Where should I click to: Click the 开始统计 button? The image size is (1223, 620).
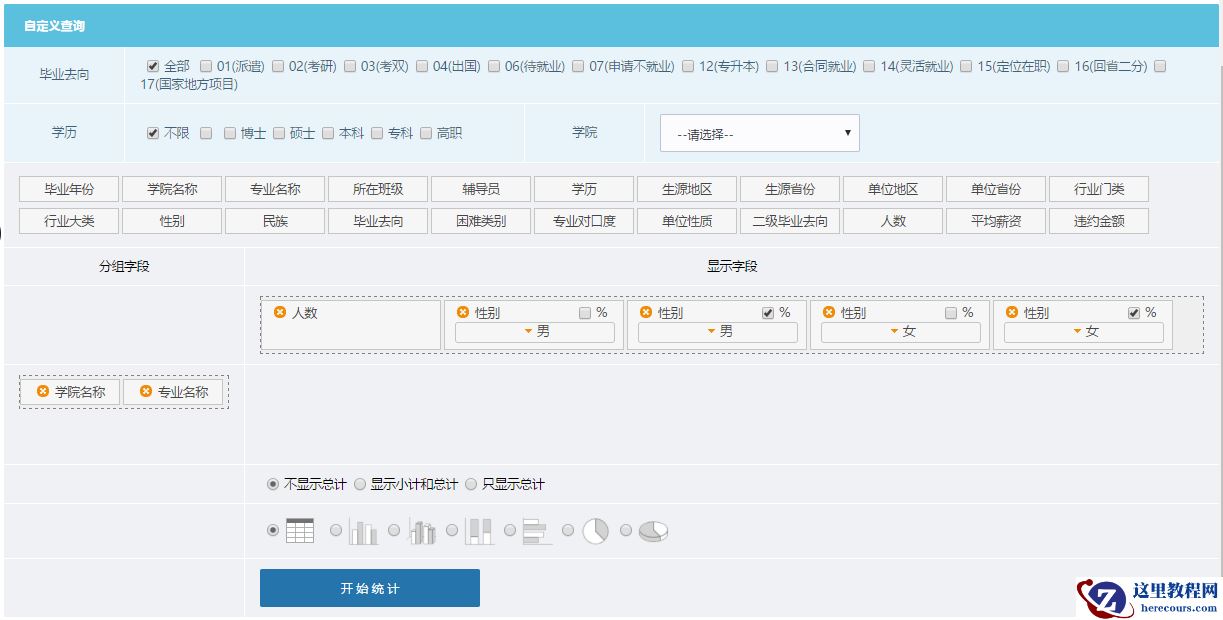coord(370,588)
